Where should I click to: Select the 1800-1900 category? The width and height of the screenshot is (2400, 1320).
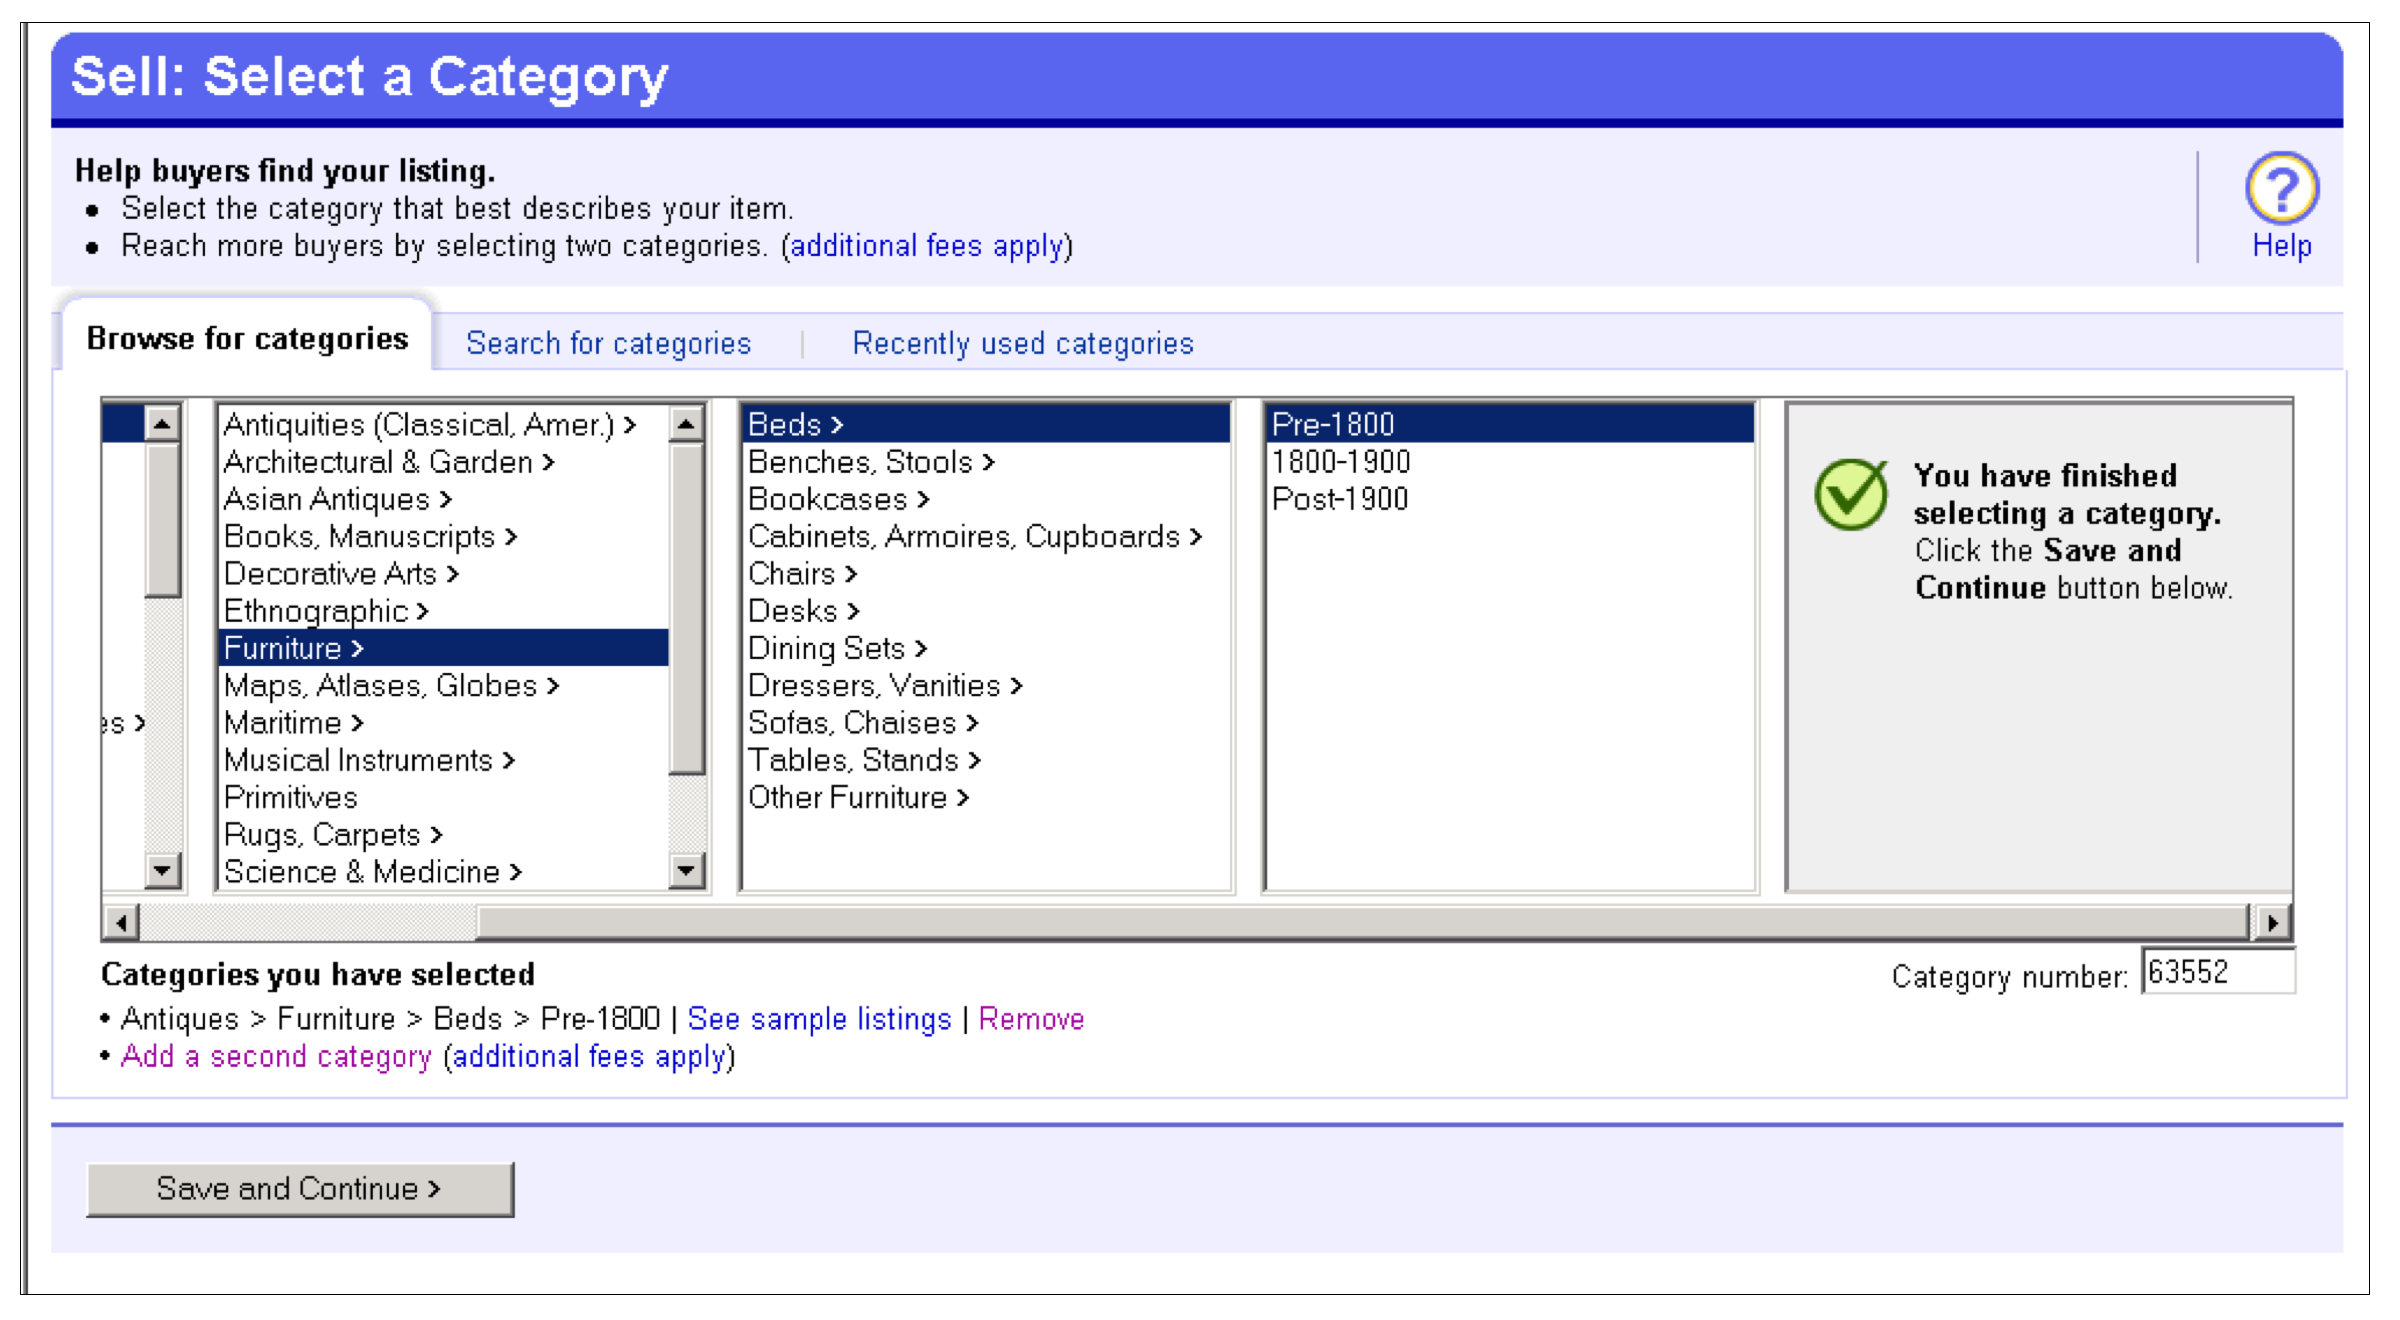point(1340,460)
